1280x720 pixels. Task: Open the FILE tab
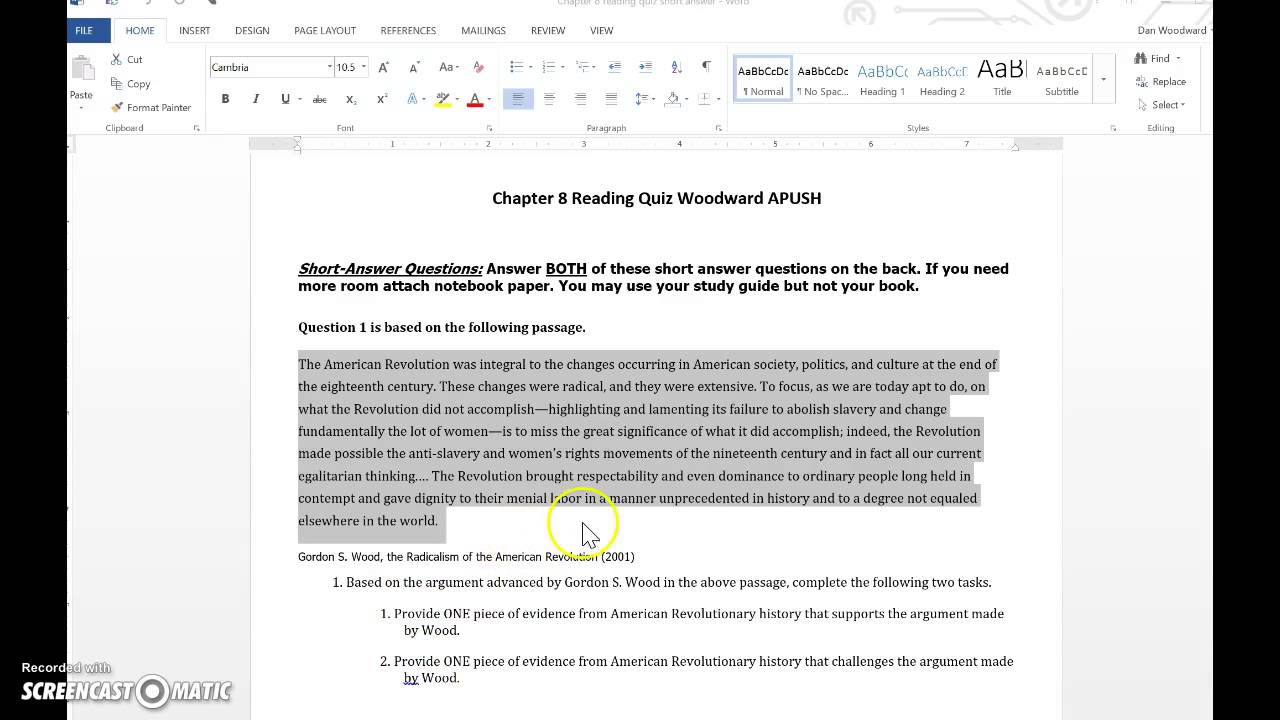[84, 30]
